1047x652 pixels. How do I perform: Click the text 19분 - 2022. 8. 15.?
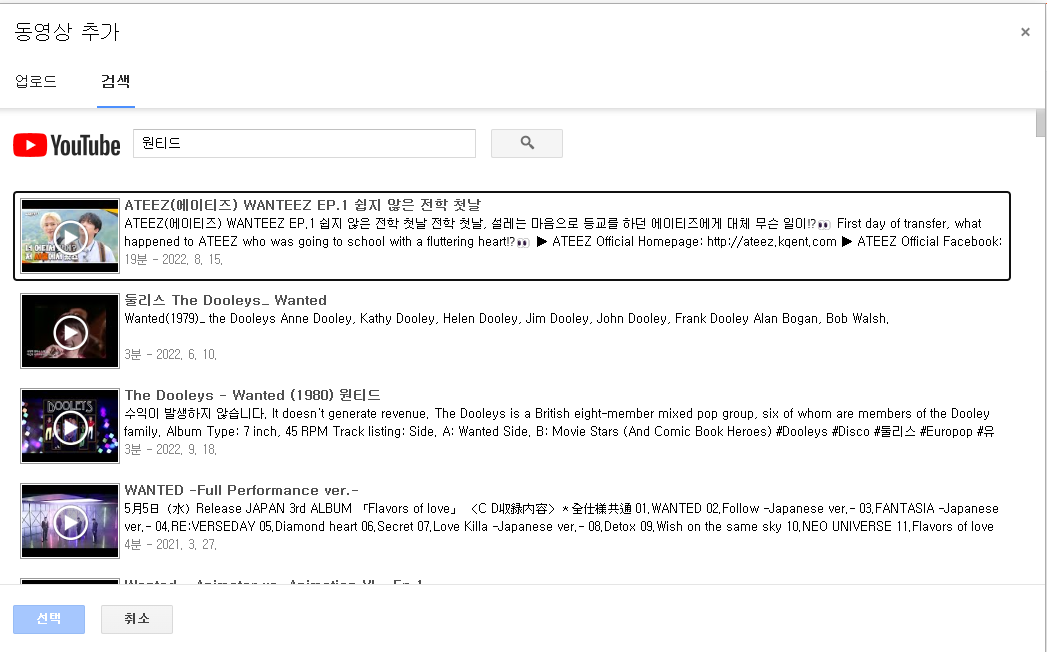[x=174, y=259]
